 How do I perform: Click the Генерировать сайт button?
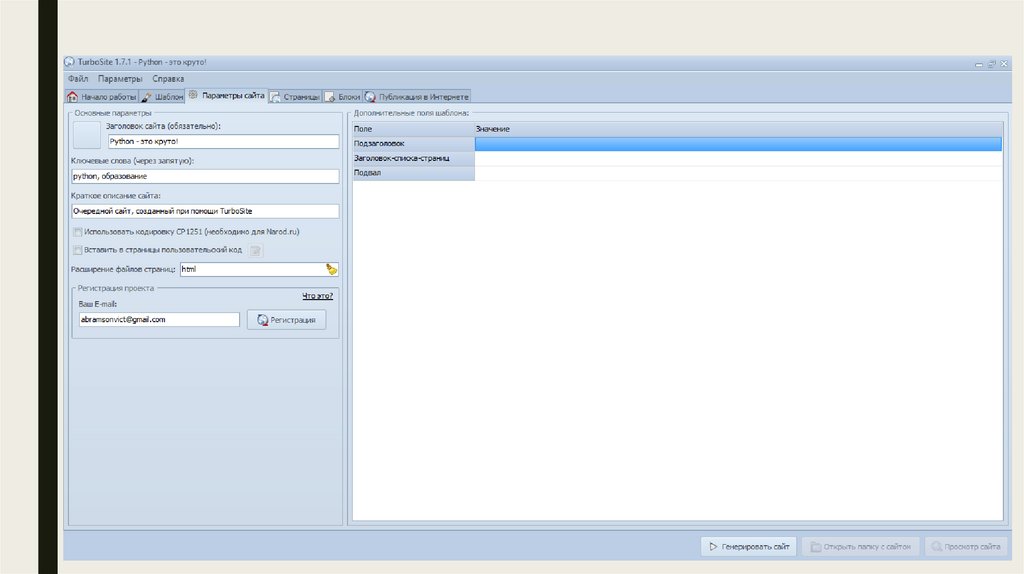749,546
